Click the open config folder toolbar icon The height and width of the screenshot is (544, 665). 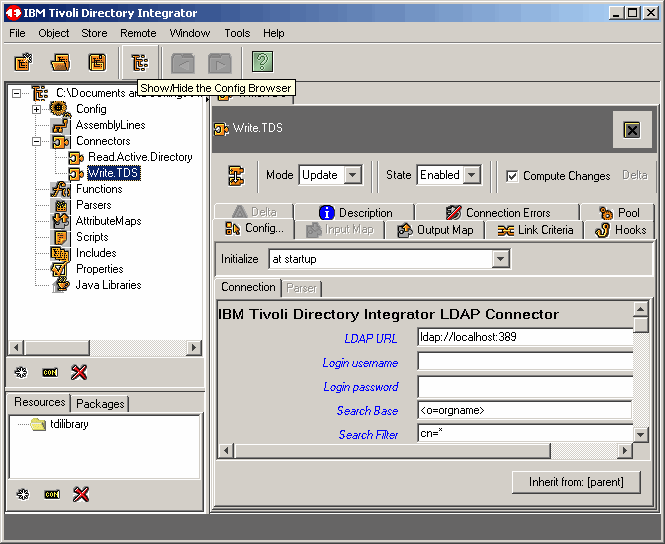[x=60, y=63]
